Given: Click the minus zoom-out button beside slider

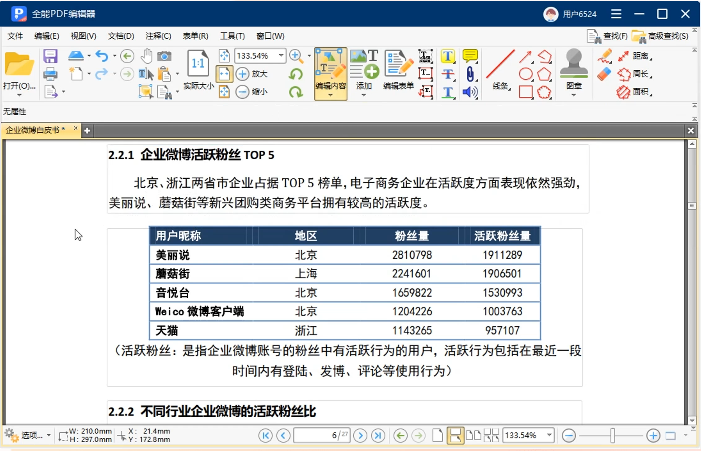Looking at the screenshot, I should (x=569, y=435).
